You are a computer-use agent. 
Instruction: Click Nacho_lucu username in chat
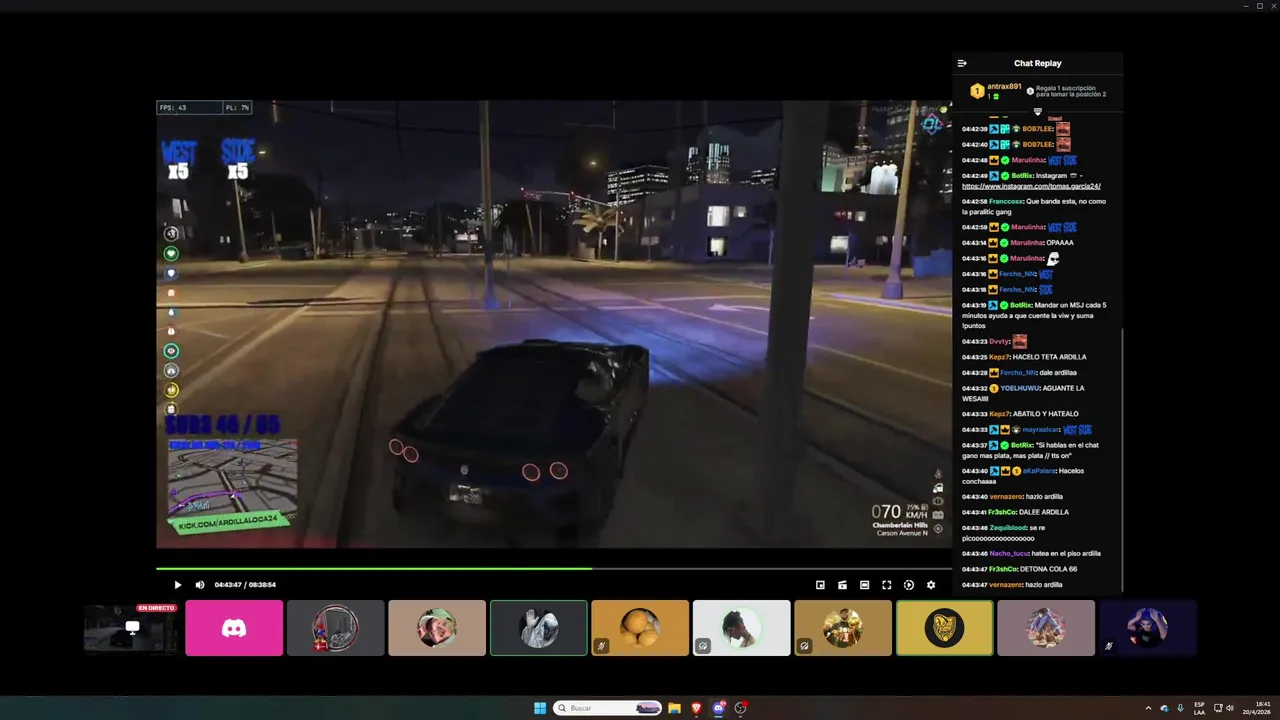coord(1009,553)
